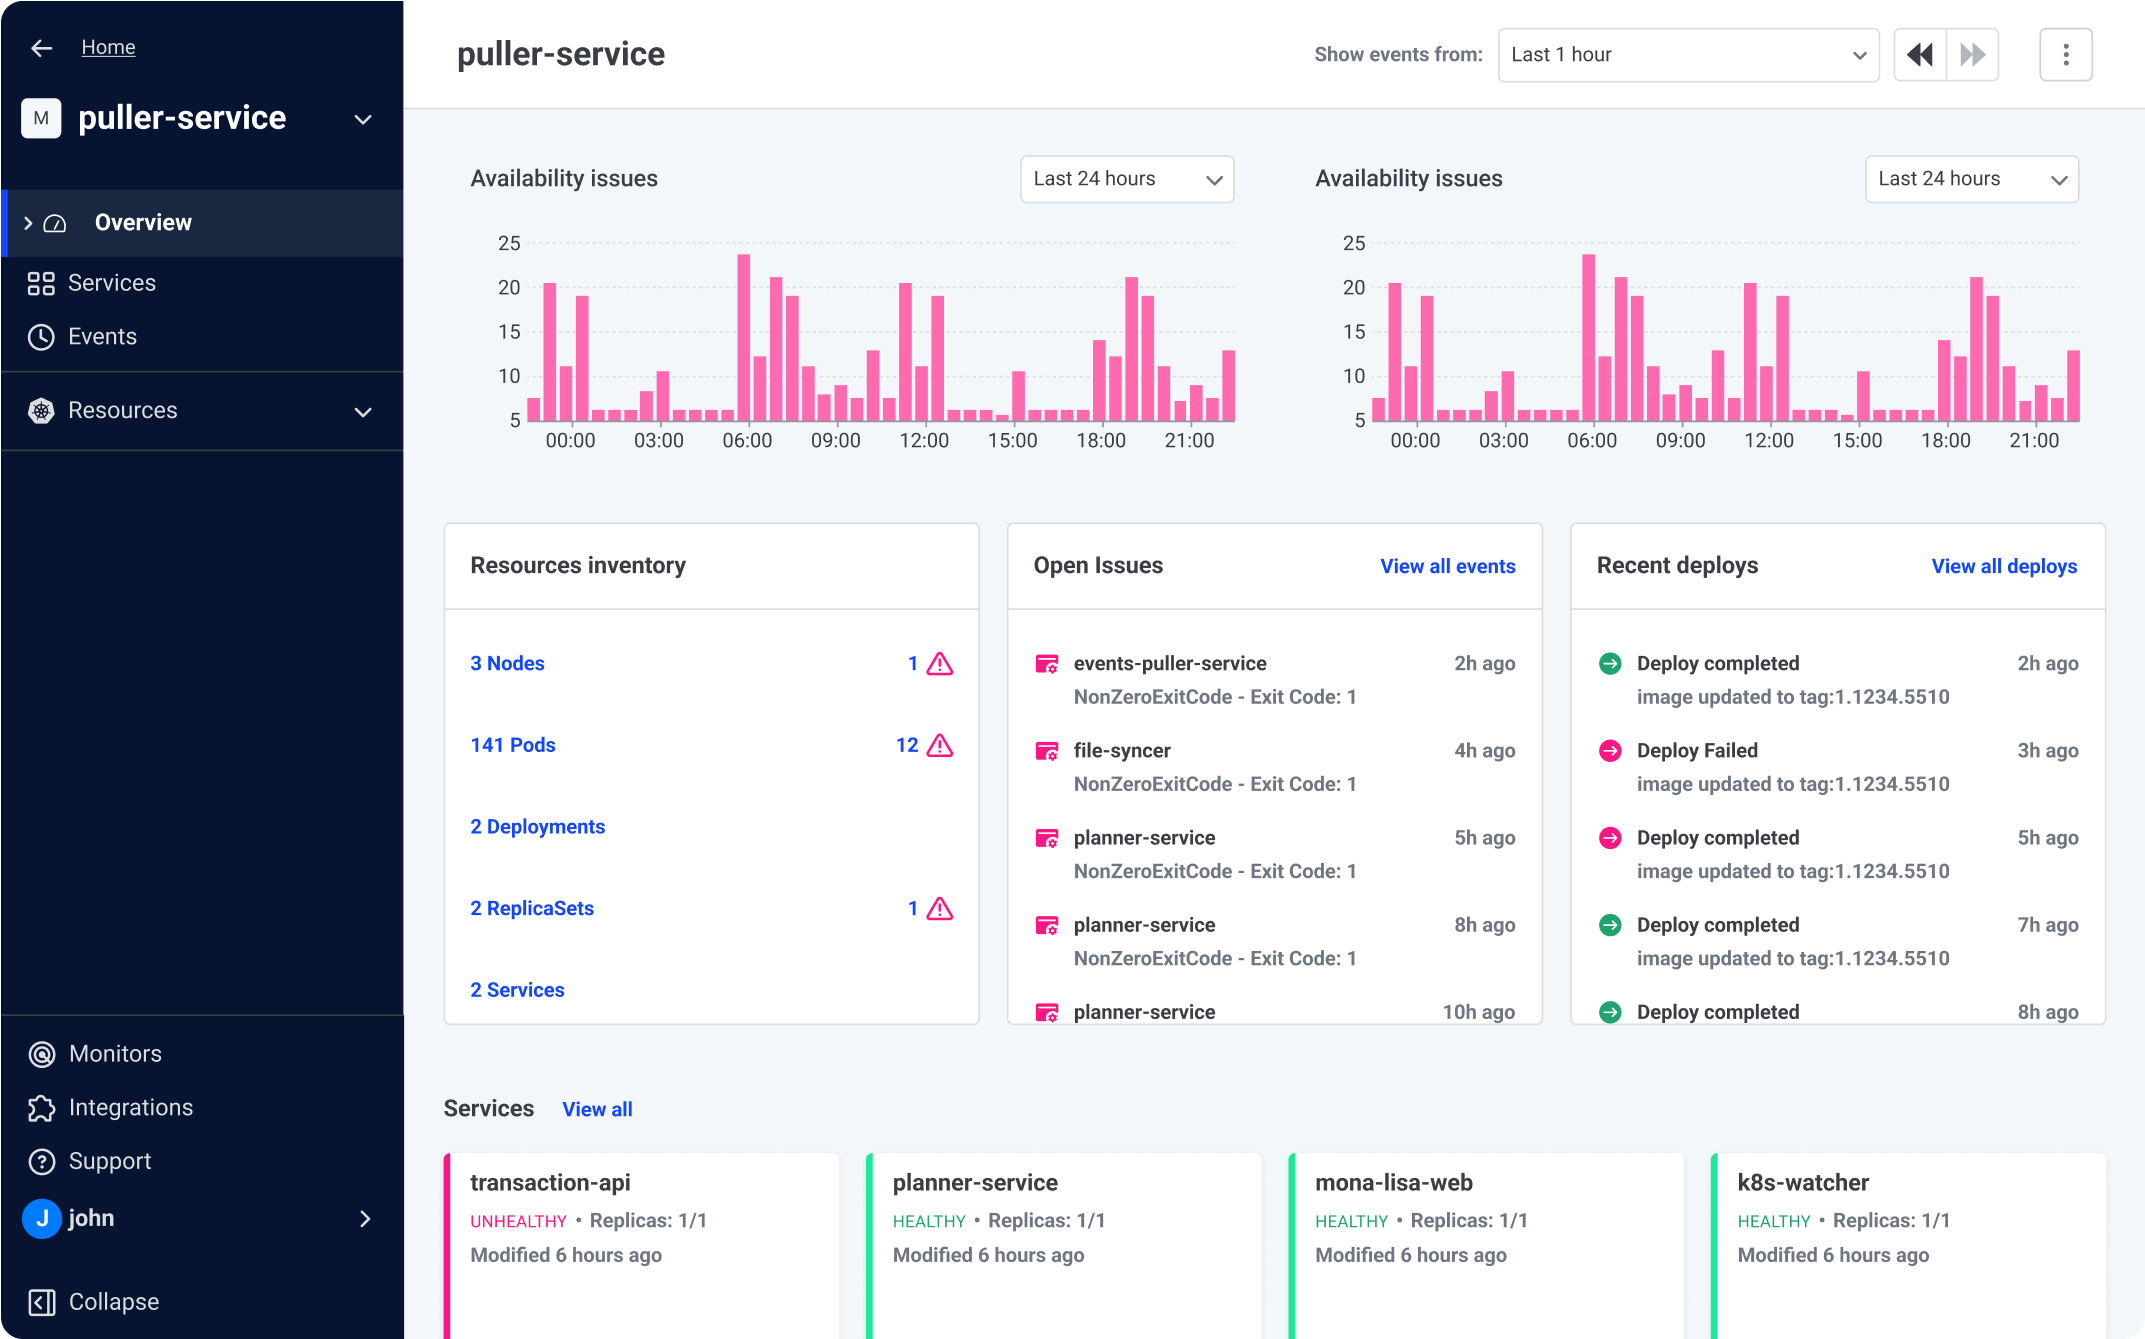2145x1339 pixels.
Task: Click the Integrations puzzle icon
Action: [42, 1108]
